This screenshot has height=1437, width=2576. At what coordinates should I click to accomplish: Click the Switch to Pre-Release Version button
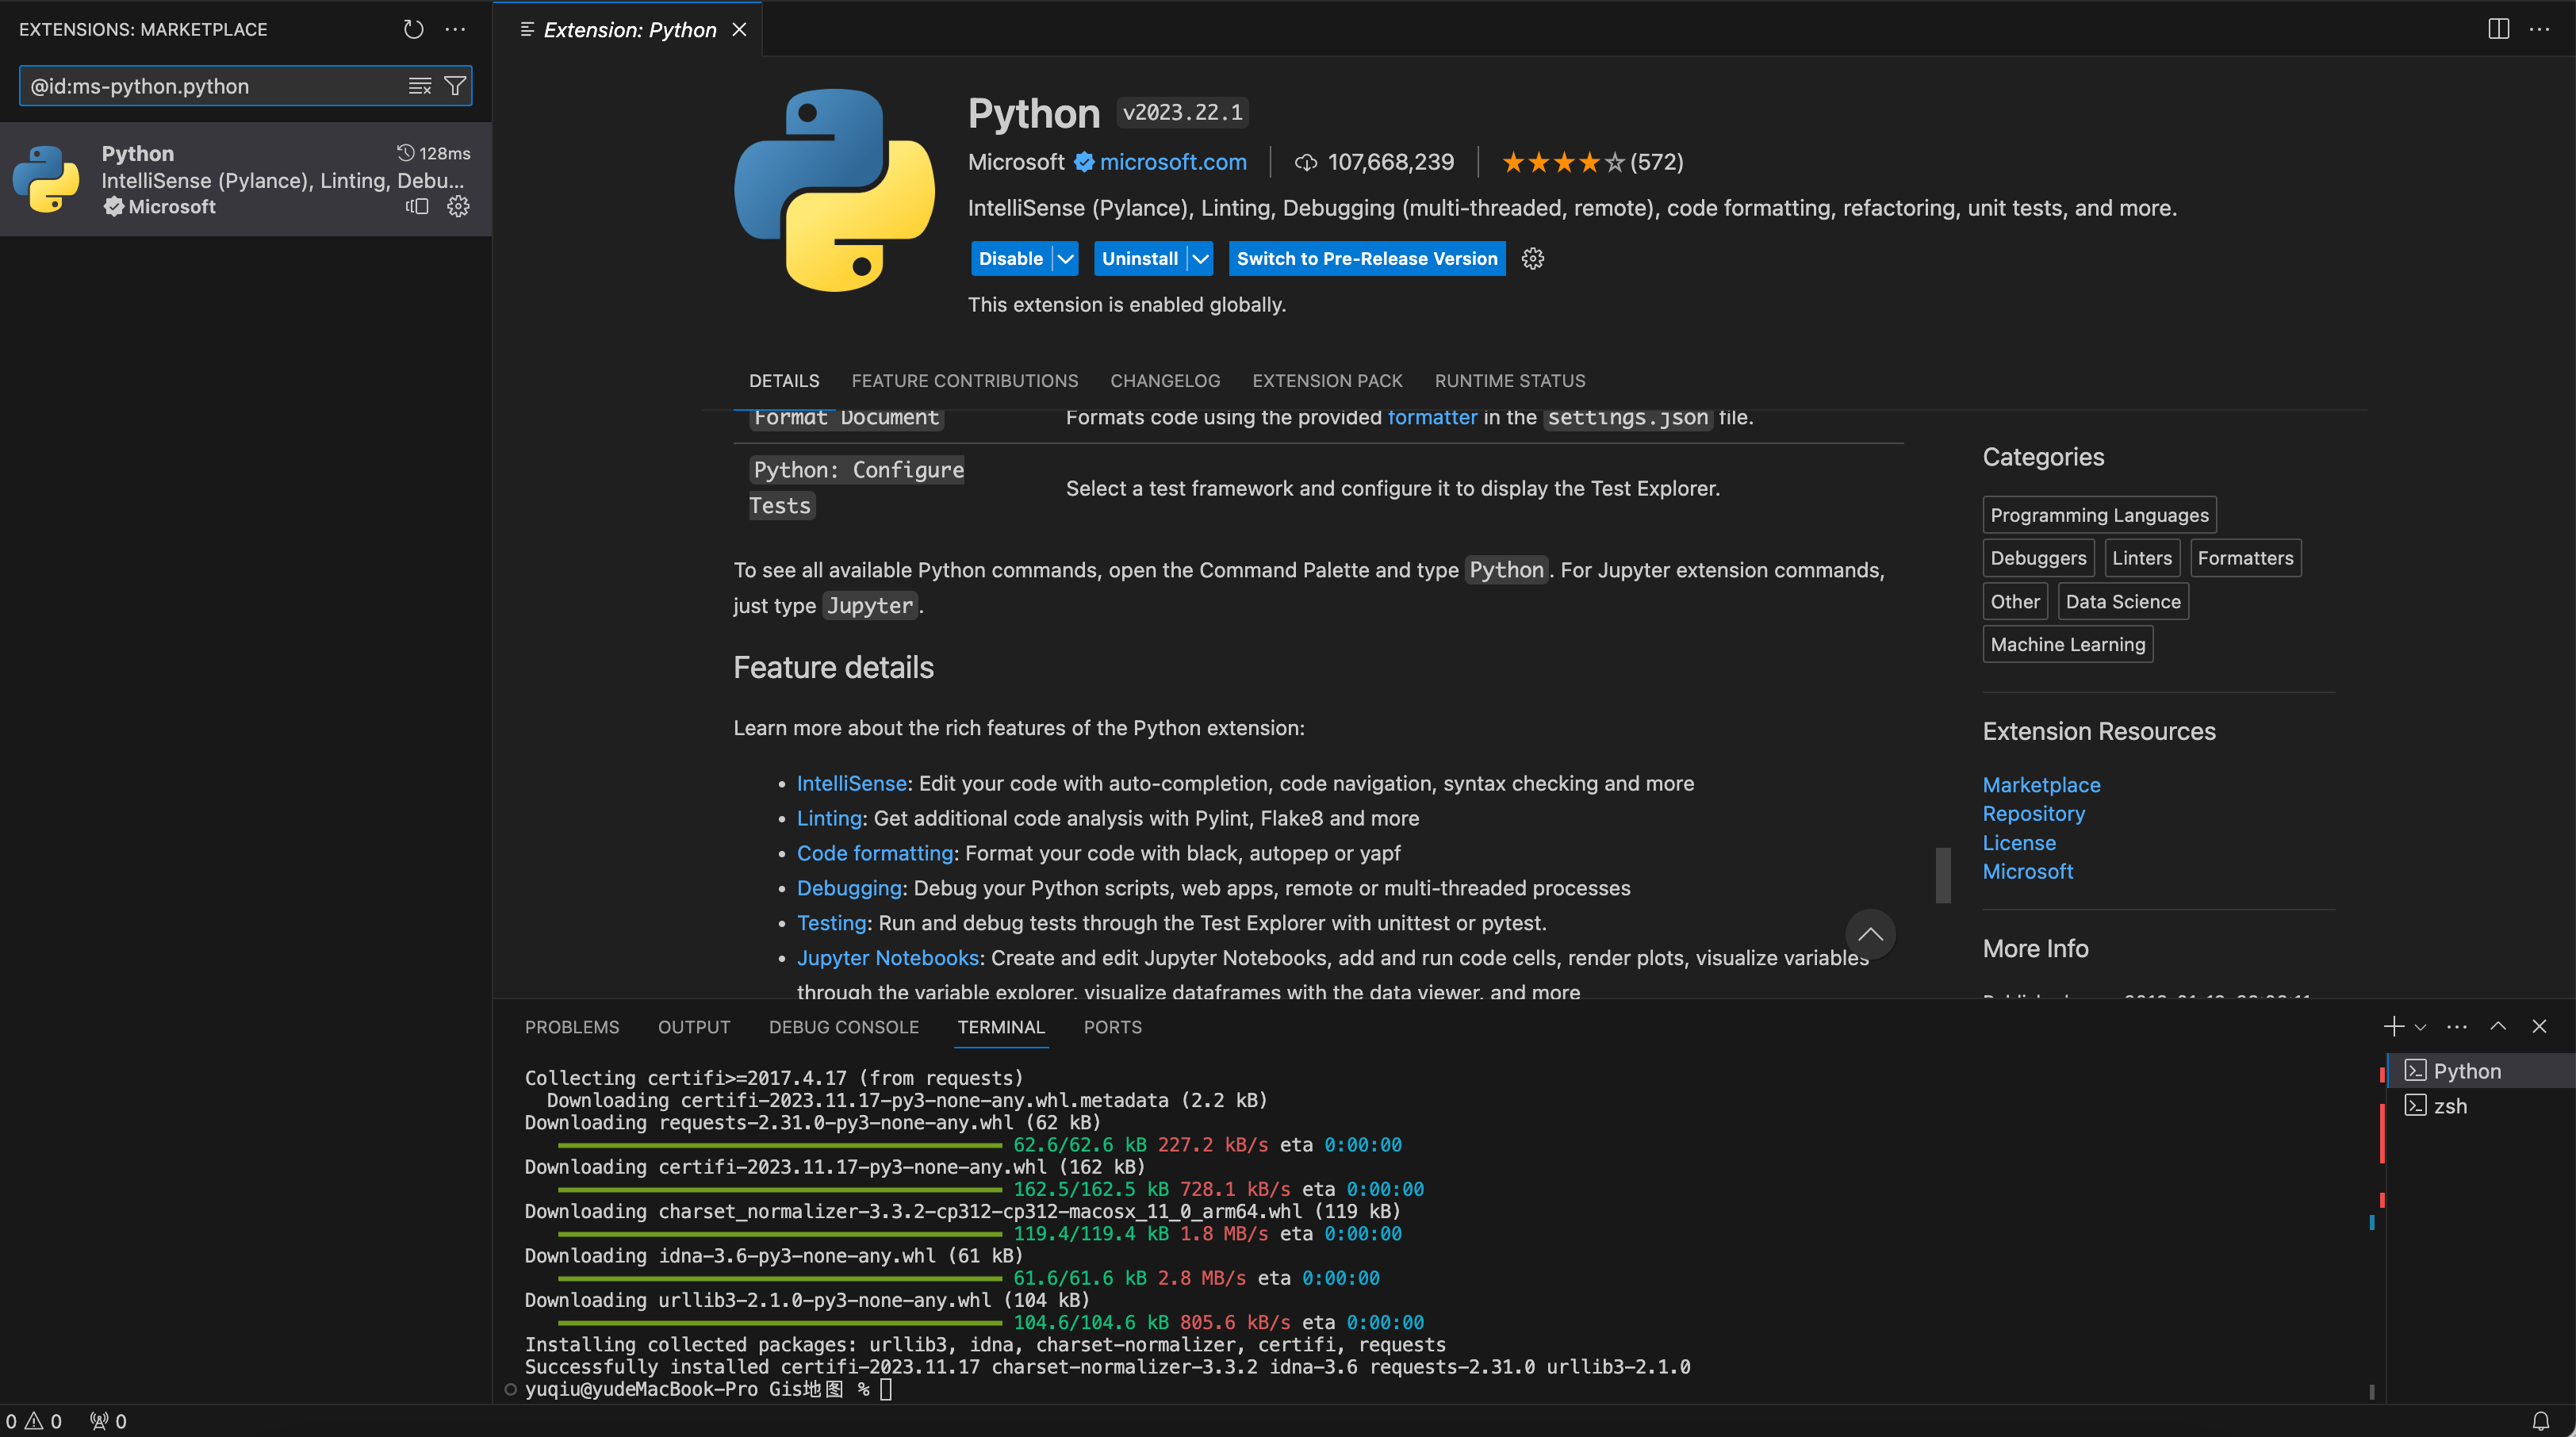coord(1366,258)
